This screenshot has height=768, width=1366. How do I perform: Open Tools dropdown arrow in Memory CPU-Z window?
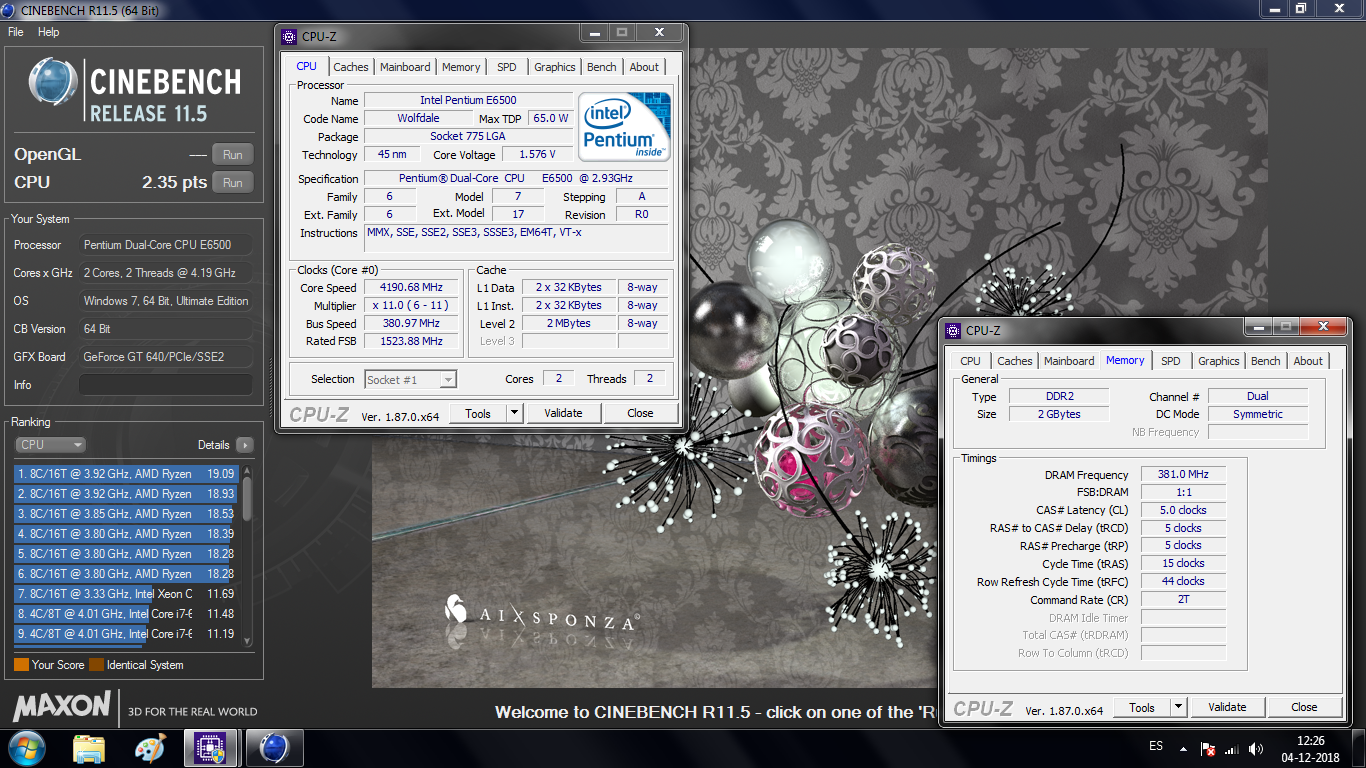pos(1179,707)
